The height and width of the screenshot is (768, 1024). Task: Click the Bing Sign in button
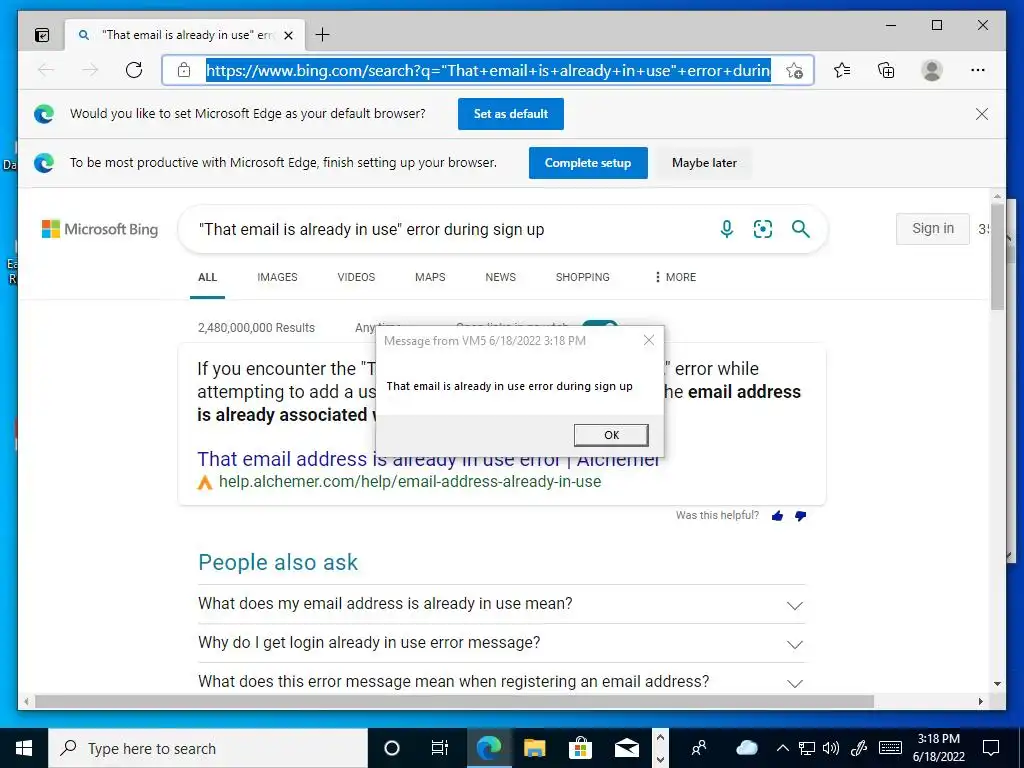[933, 229]
